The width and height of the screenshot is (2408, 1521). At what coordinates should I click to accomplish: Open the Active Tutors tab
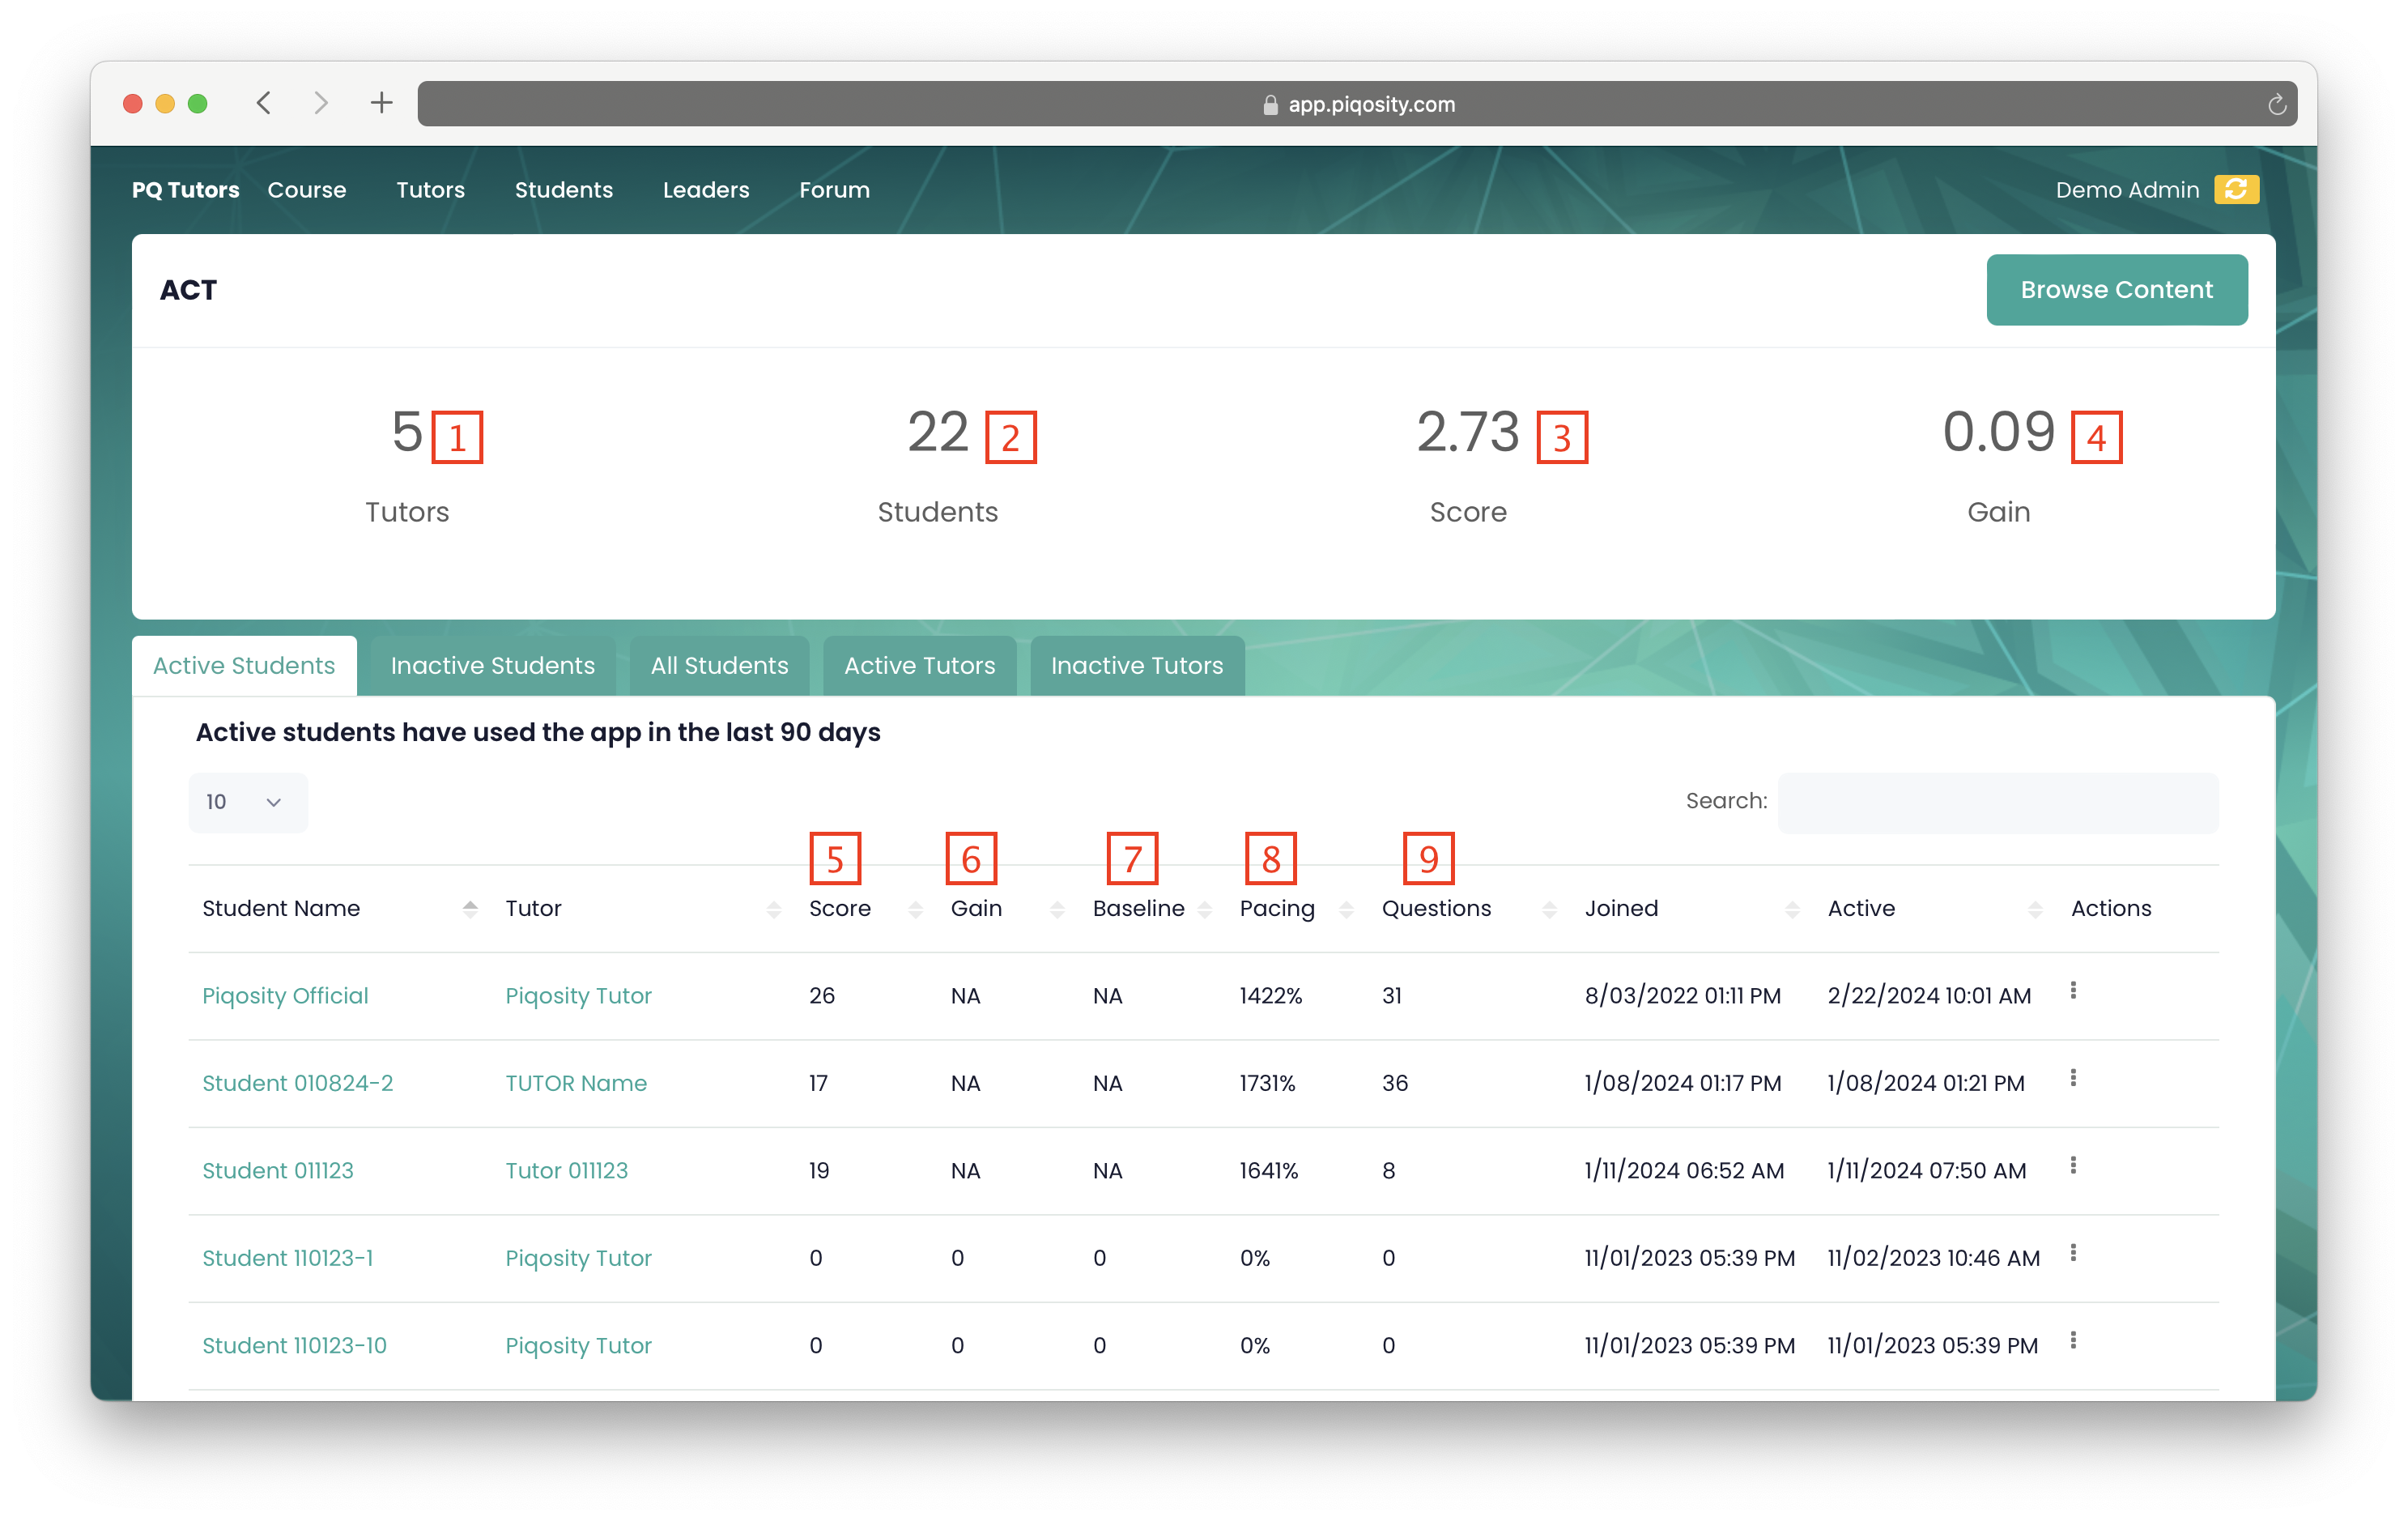tap(919, 666)
